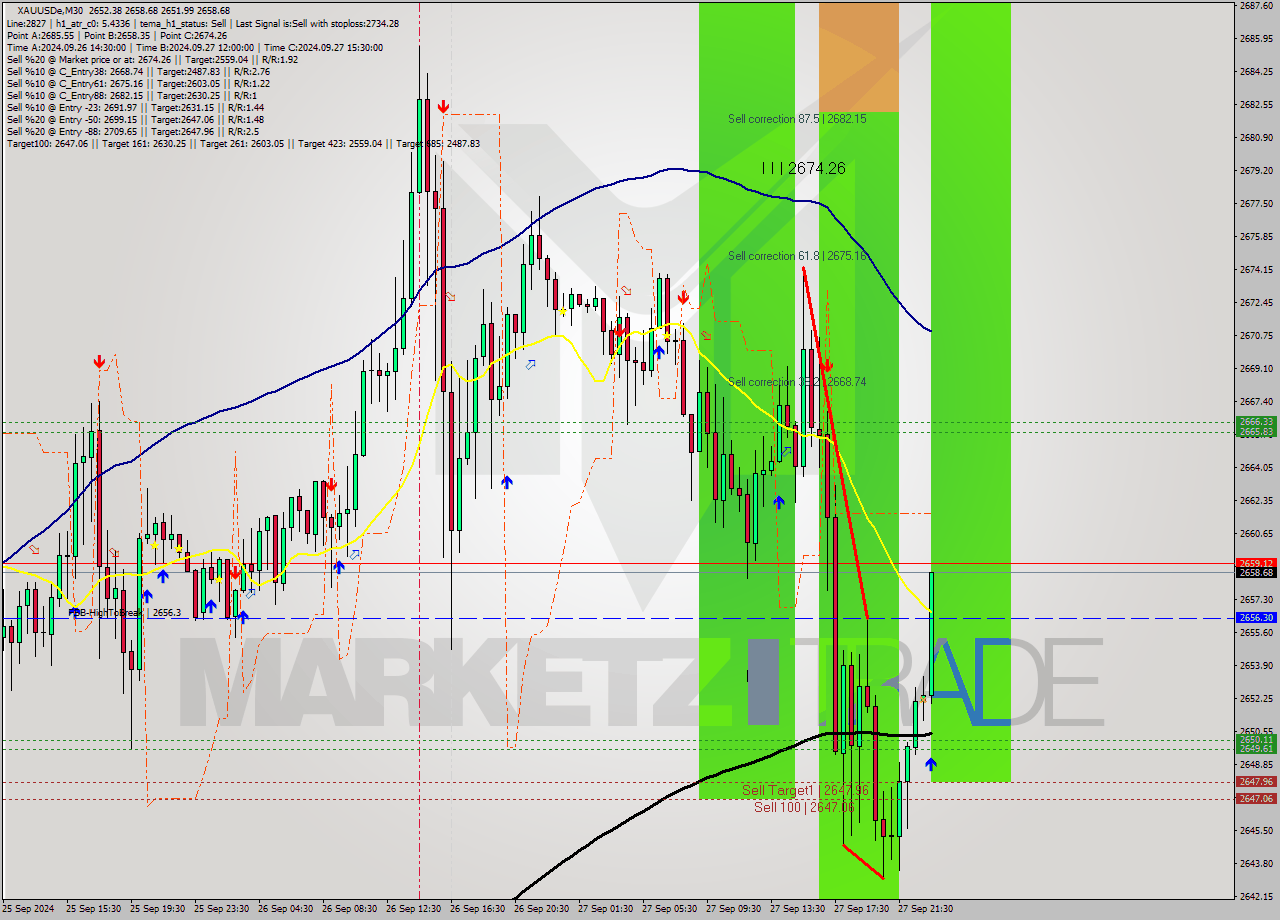Click the red 2647.96 price tag
This screenshot has height=920, width=1280.
(1256, 782)
